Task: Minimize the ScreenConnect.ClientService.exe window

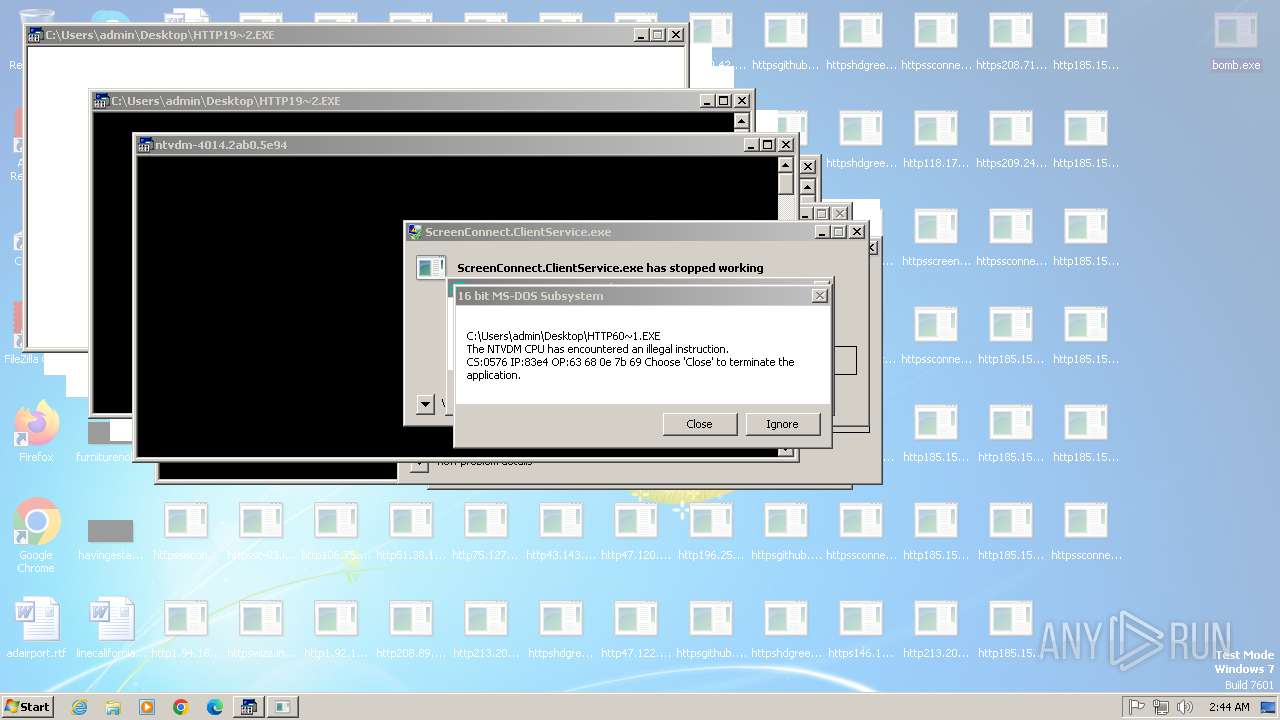Action: click(821, 232)
